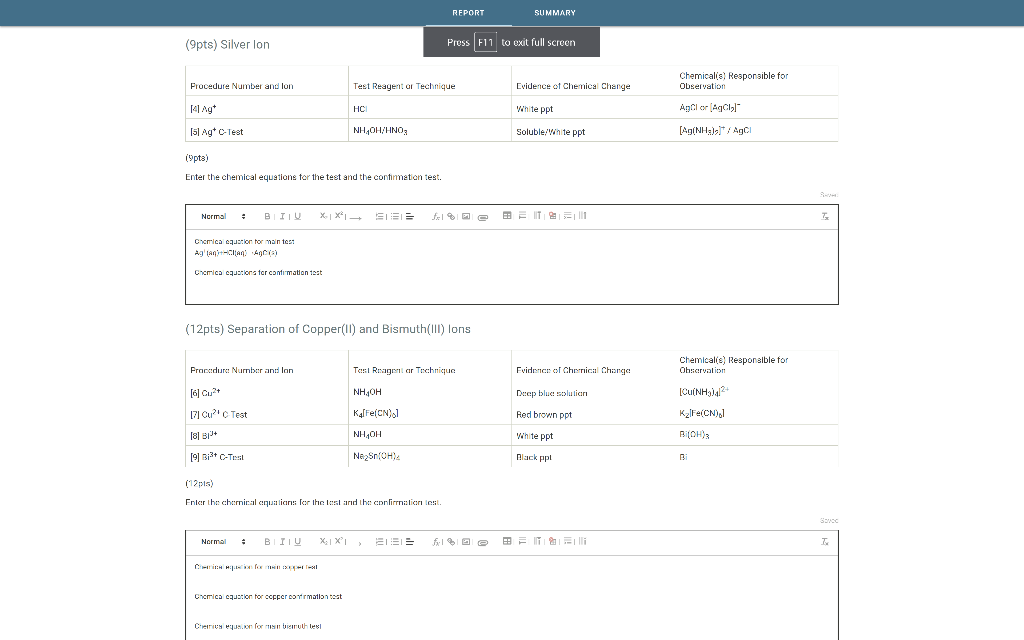The image size is (1024, 640).
Task: Insert an image into the response editor
Action: (465, 215)
